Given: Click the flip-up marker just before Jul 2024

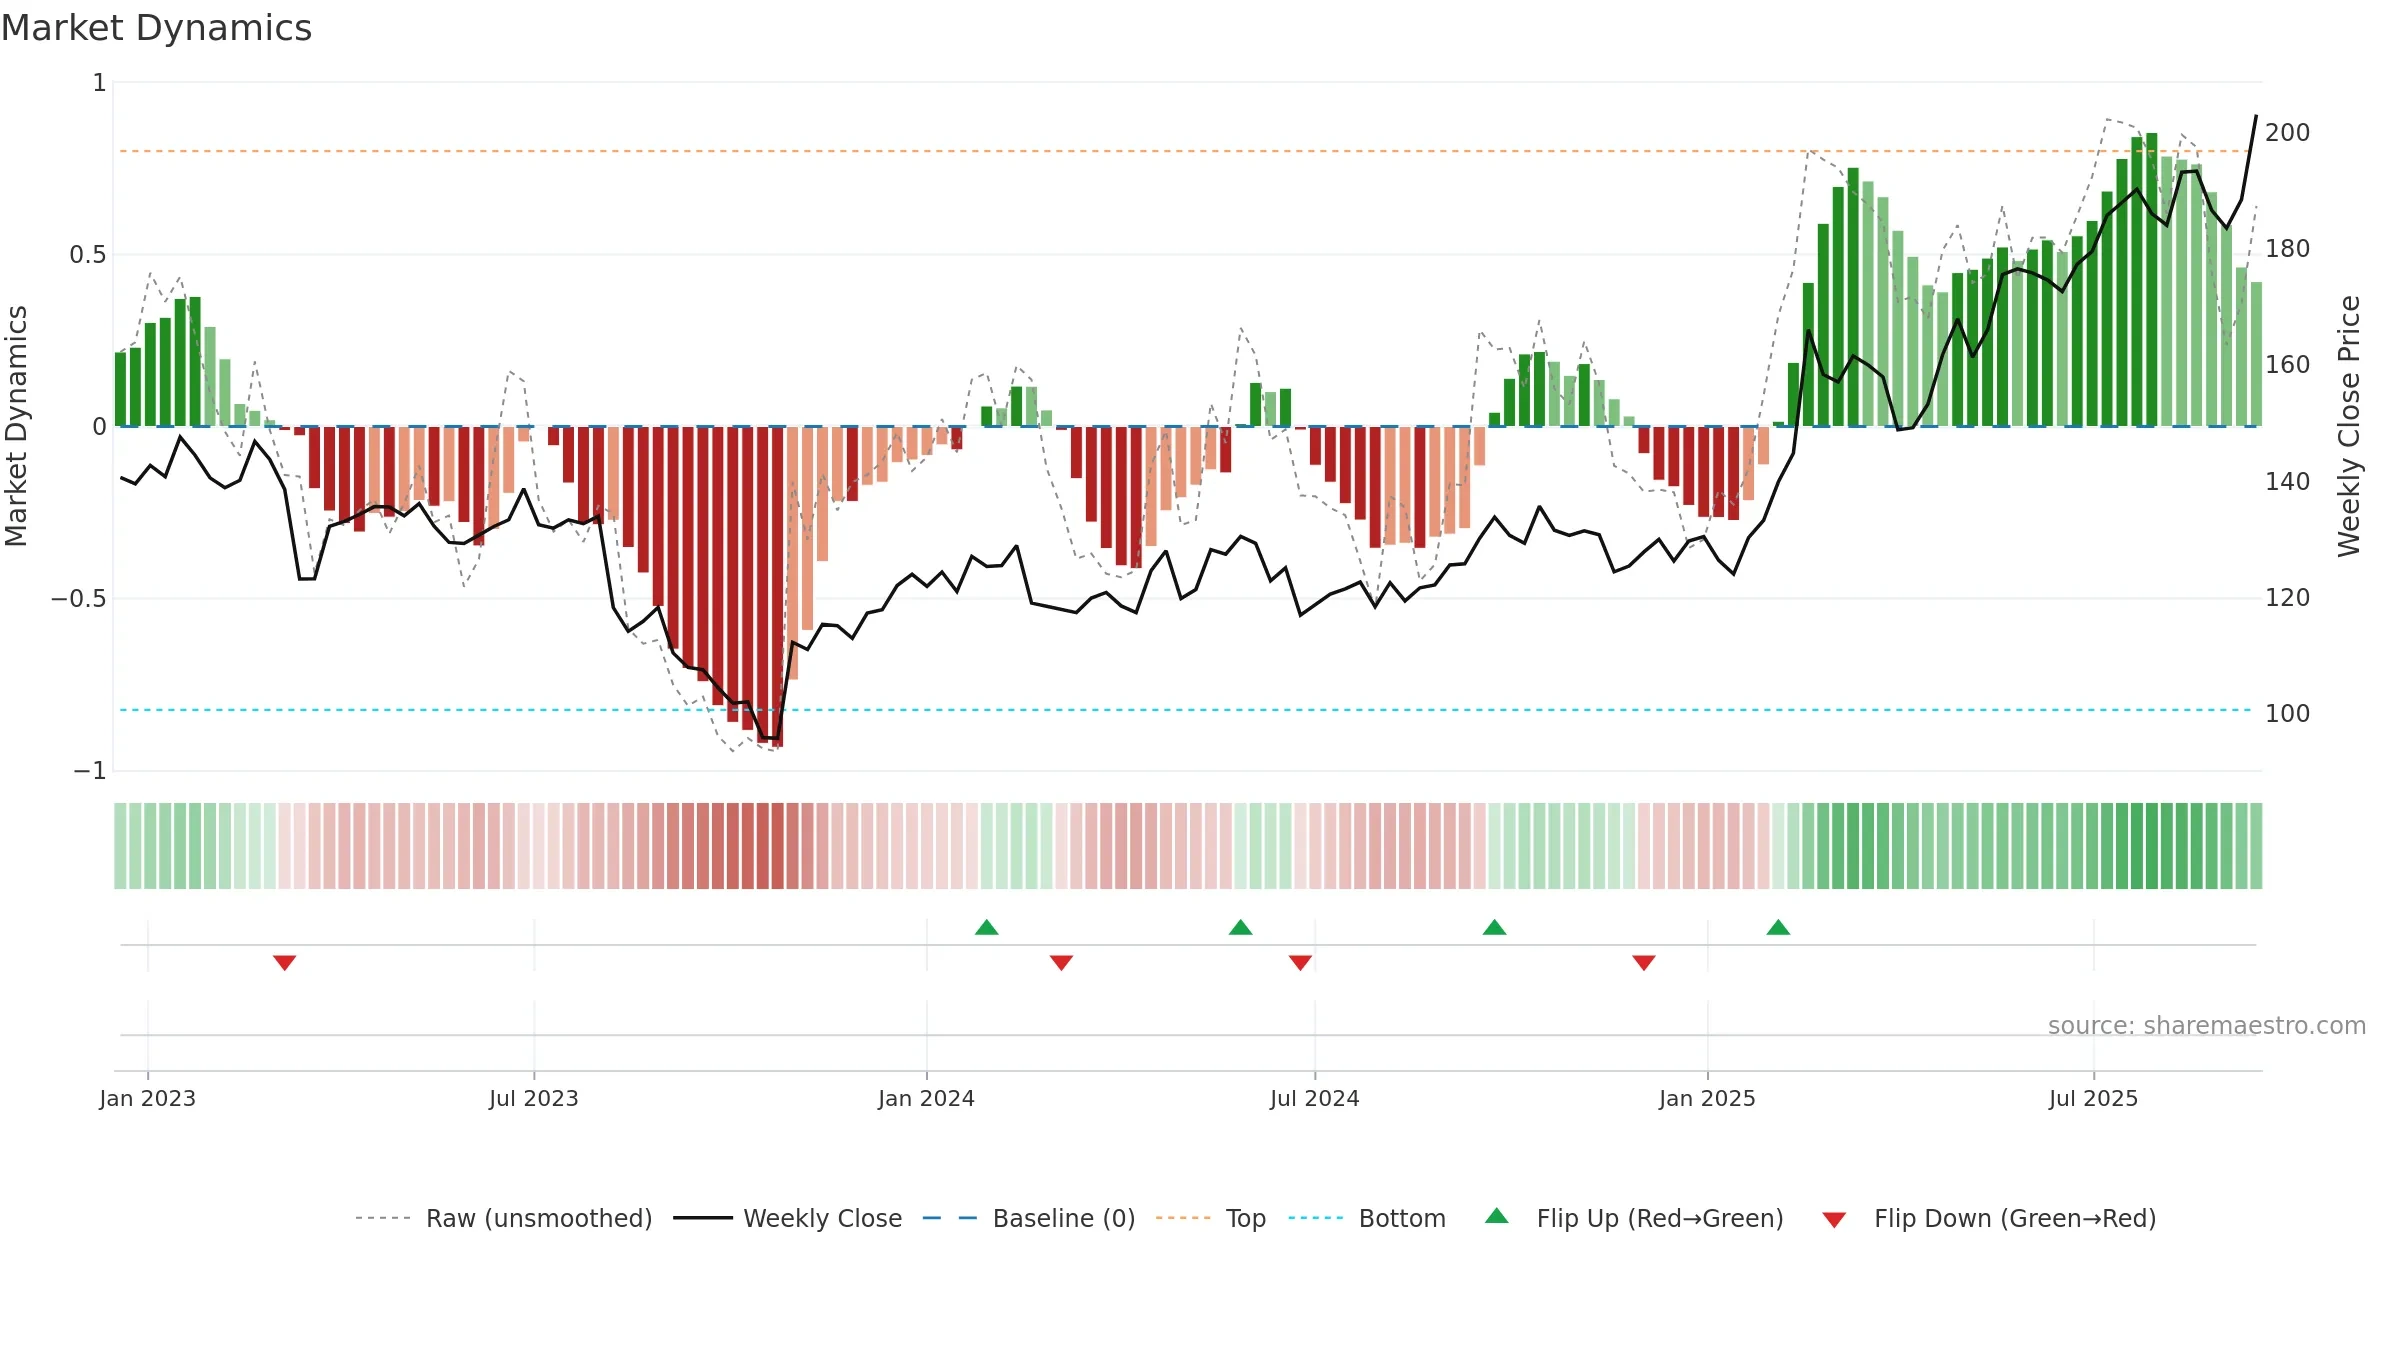Looking at the screenshot, I should click(x=1241, y=927).
